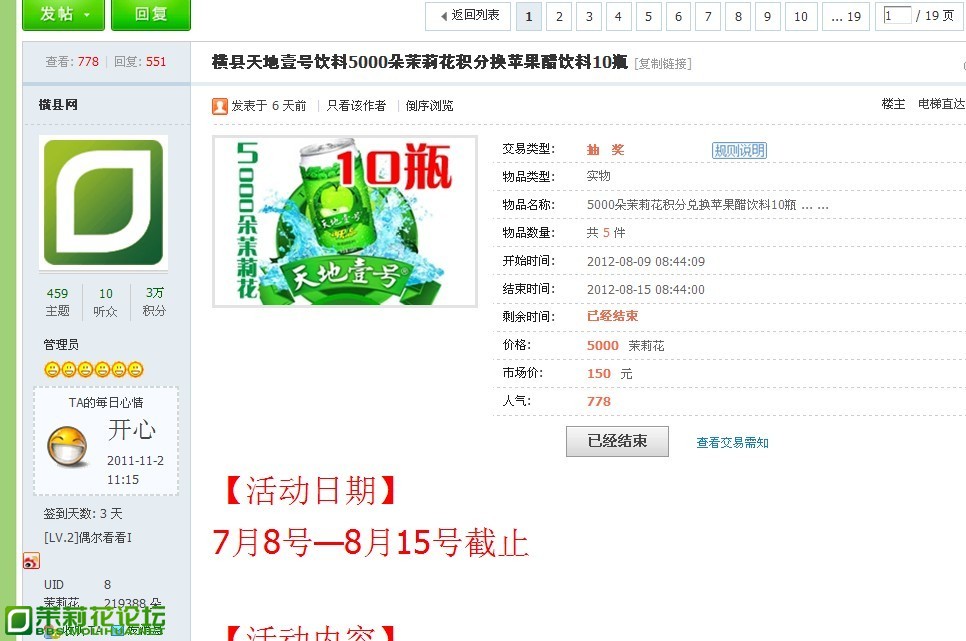Go to page 10
Screen dimensions: 966x641
click(801, 17)
